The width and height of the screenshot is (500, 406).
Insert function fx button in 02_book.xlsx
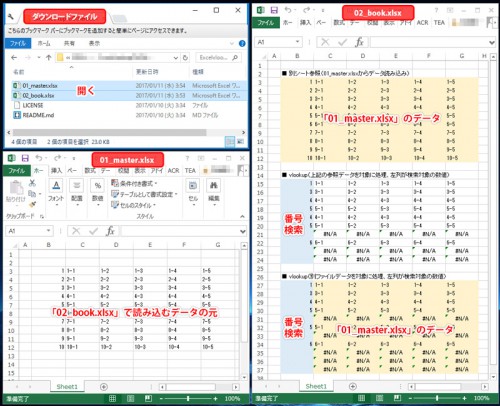click(359, 42)
